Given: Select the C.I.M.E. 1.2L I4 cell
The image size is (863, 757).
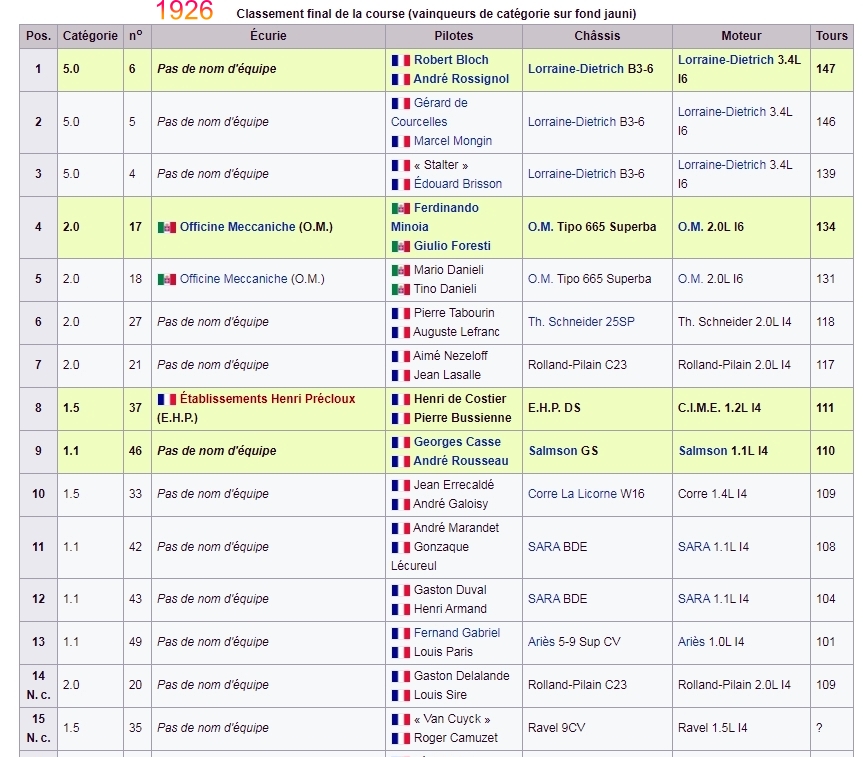Looking at the screenshot, I should (x=741, y=407).
